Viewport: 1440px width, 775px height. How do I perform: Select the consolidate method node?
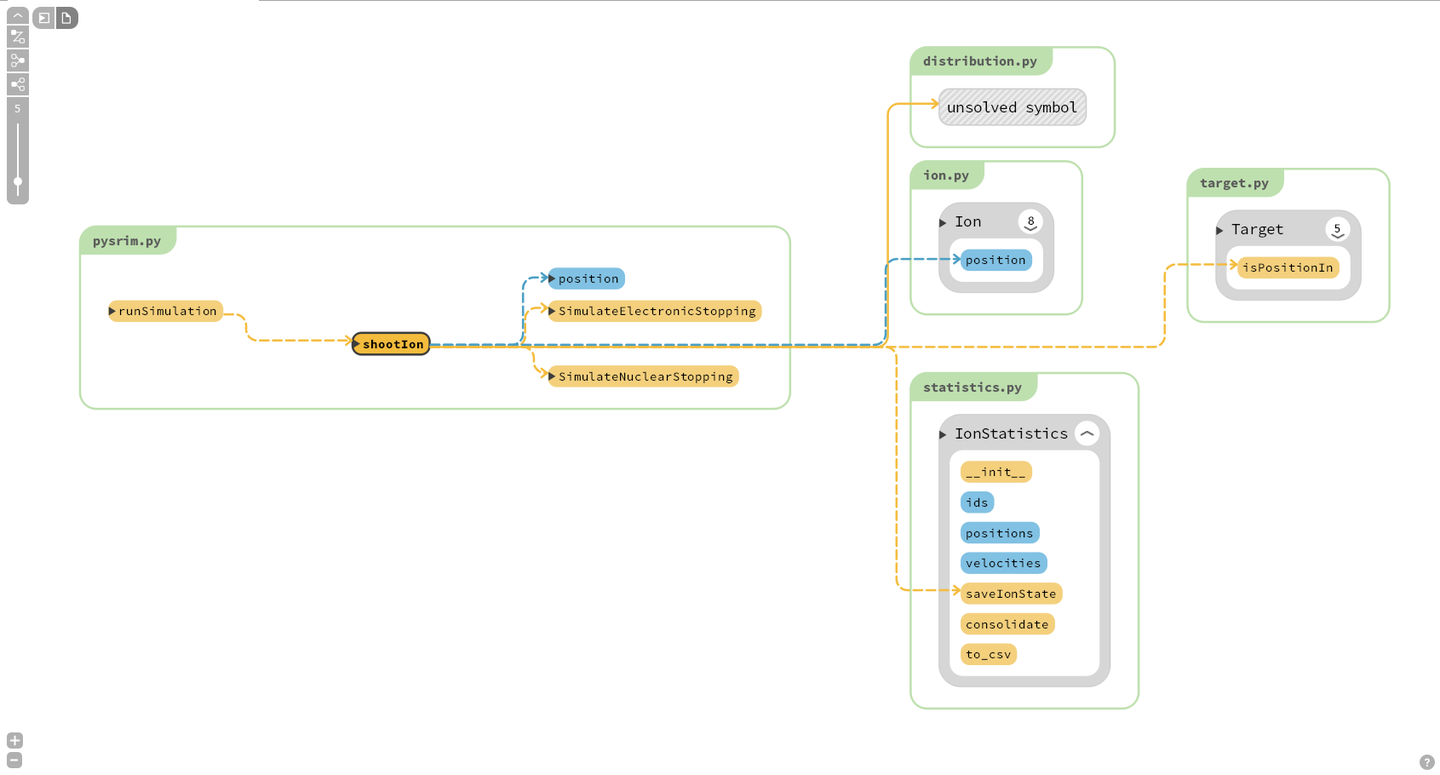1007,624
